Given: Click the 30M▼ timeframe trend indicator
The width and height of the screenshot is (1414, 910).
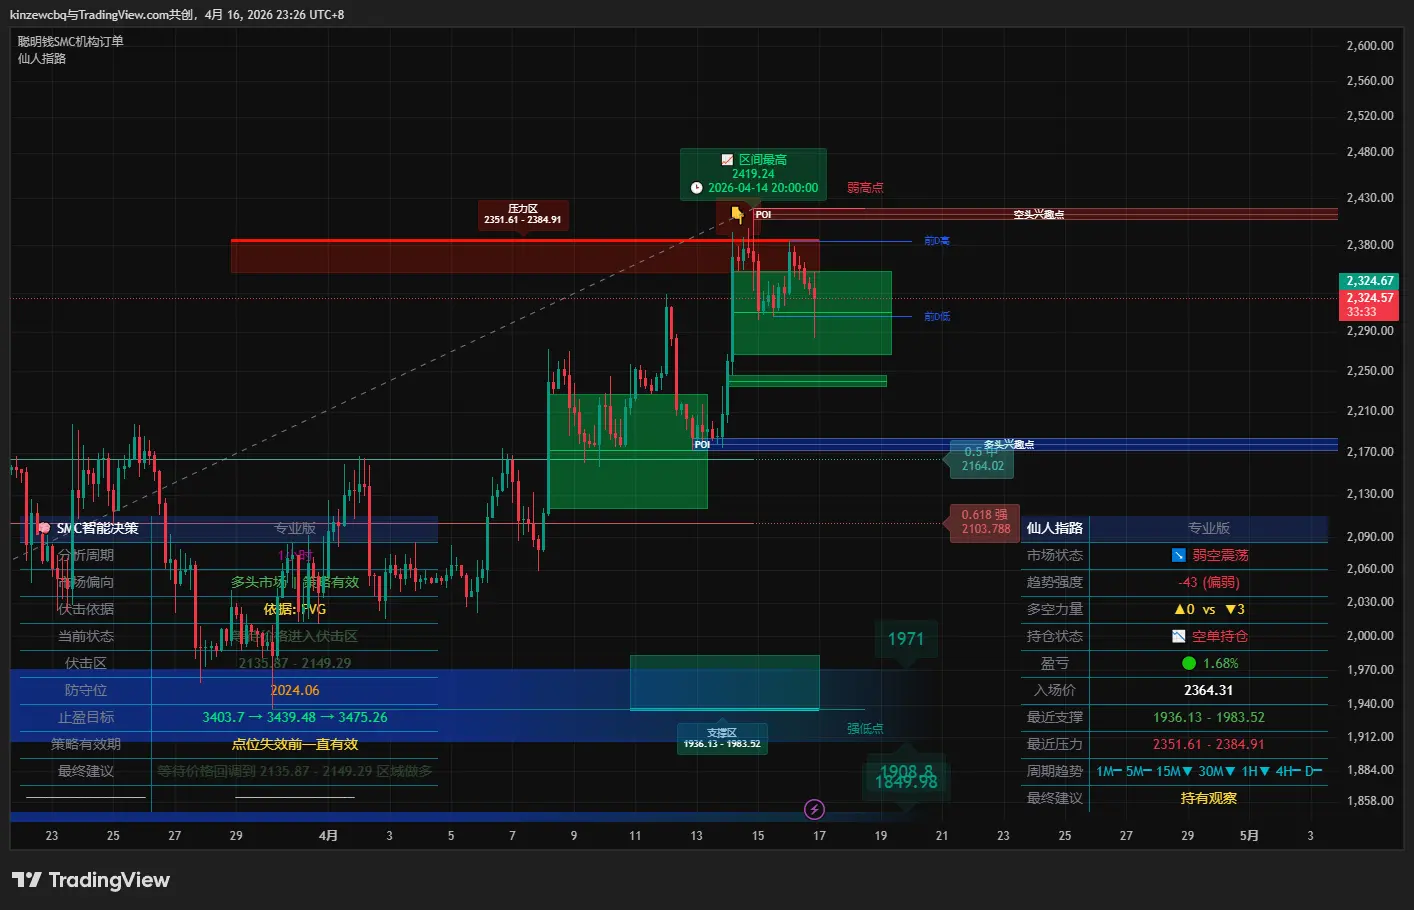Looking at the screenshot, I should pos(1217,771).
